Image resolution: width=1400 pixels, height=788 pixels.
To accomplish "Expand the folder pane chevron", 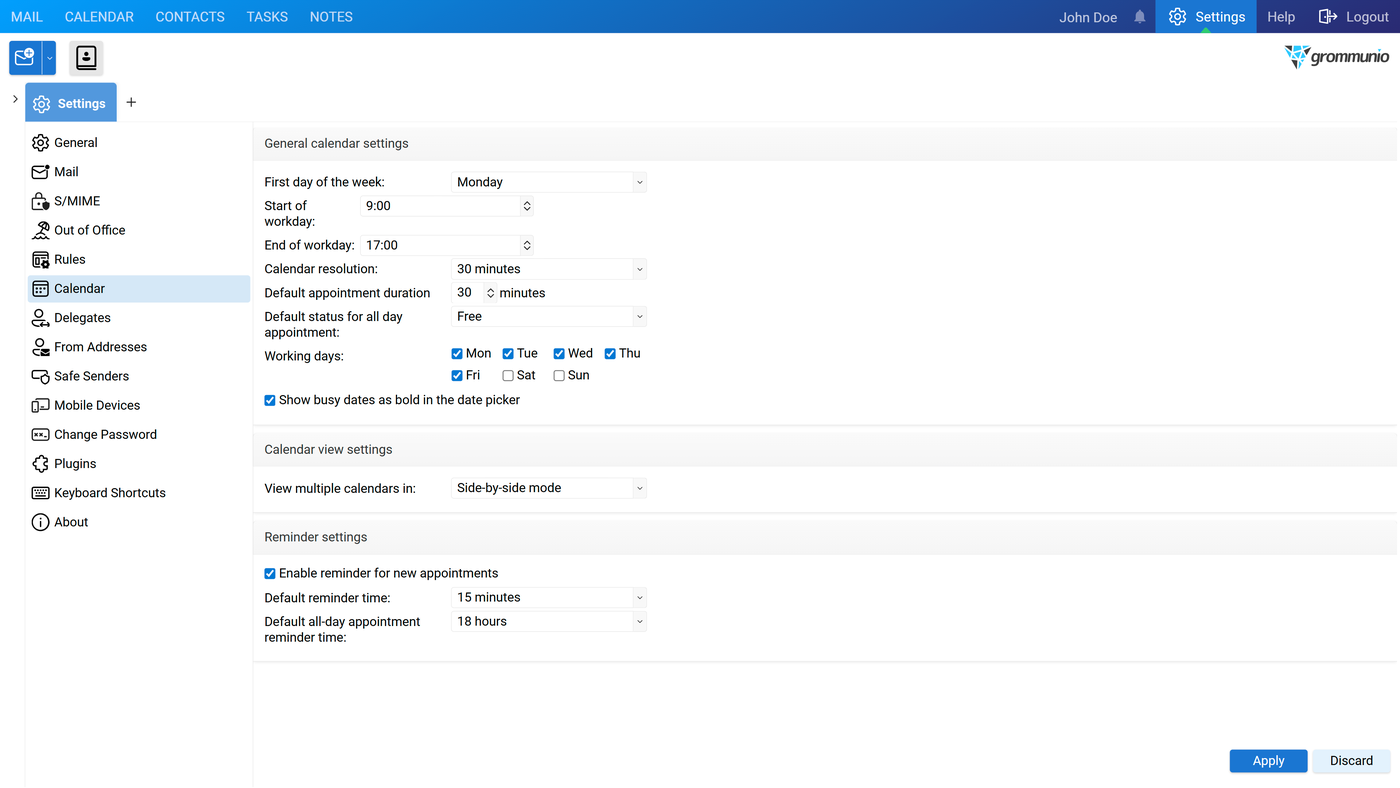I will pos(15,99).
